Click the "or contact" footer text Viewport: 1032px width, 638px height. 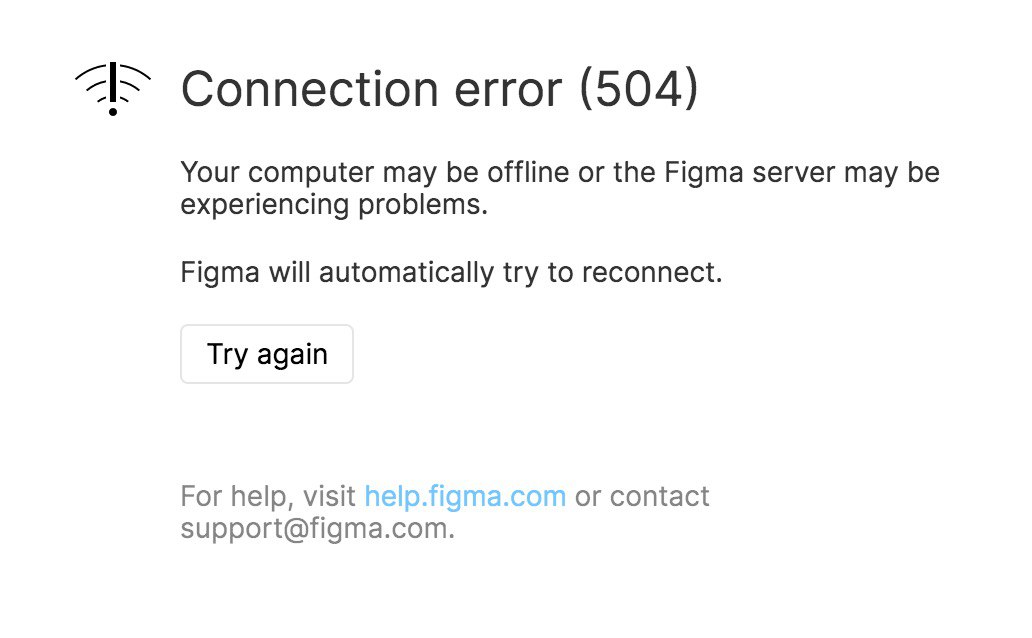(x=642, y=496)
